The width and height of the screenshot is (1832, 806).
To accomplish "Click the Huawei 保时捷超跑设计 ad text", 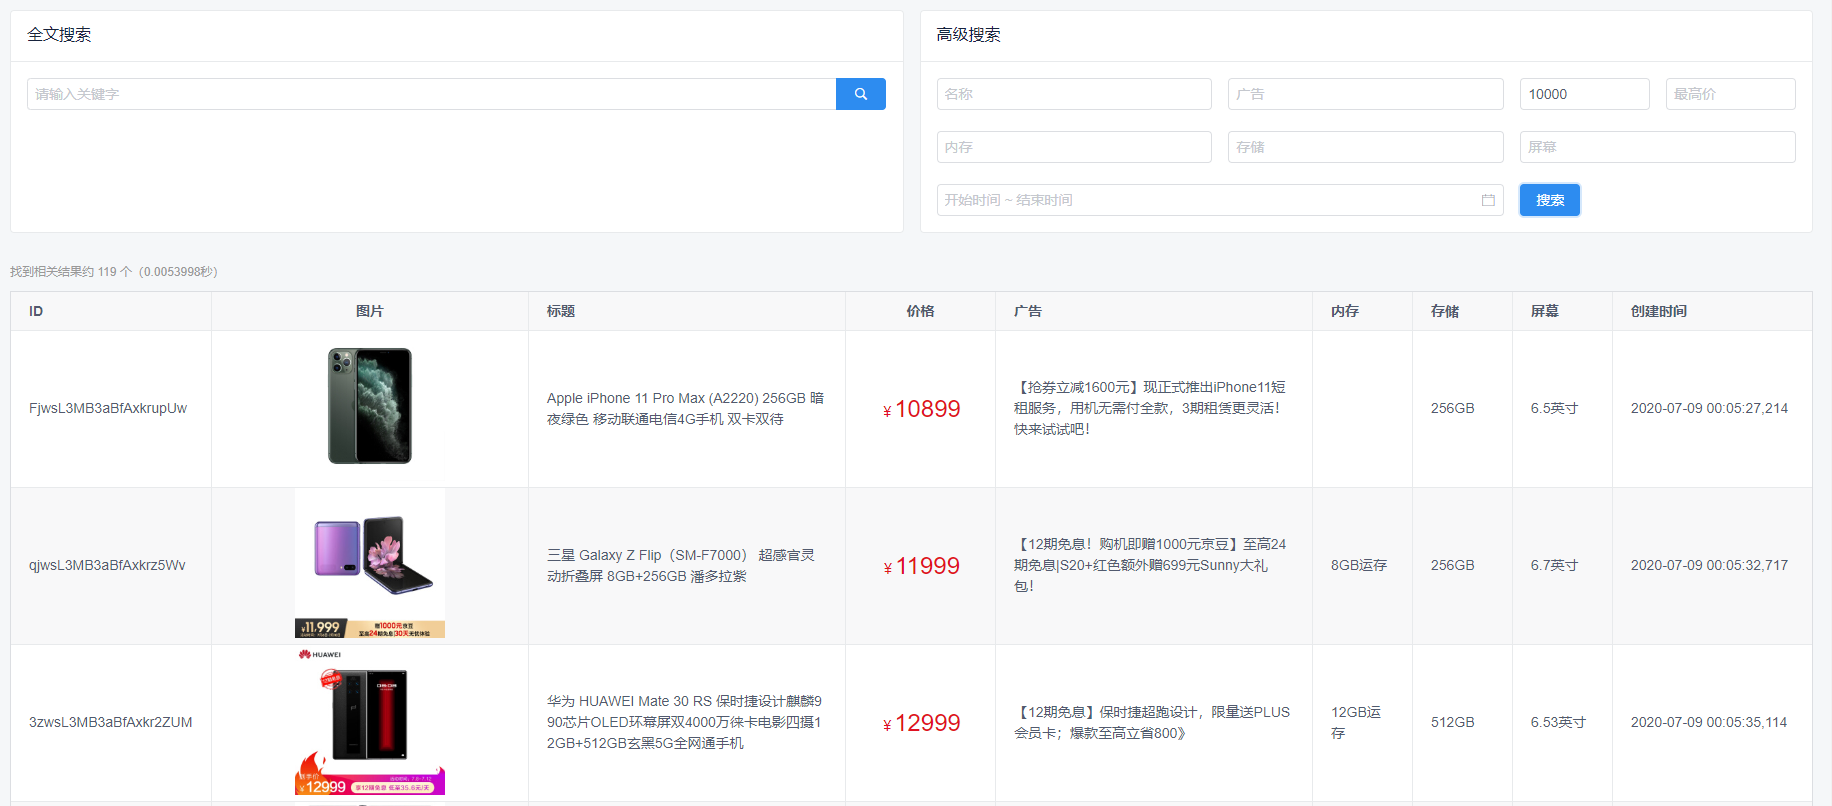I will (1152, 722).
